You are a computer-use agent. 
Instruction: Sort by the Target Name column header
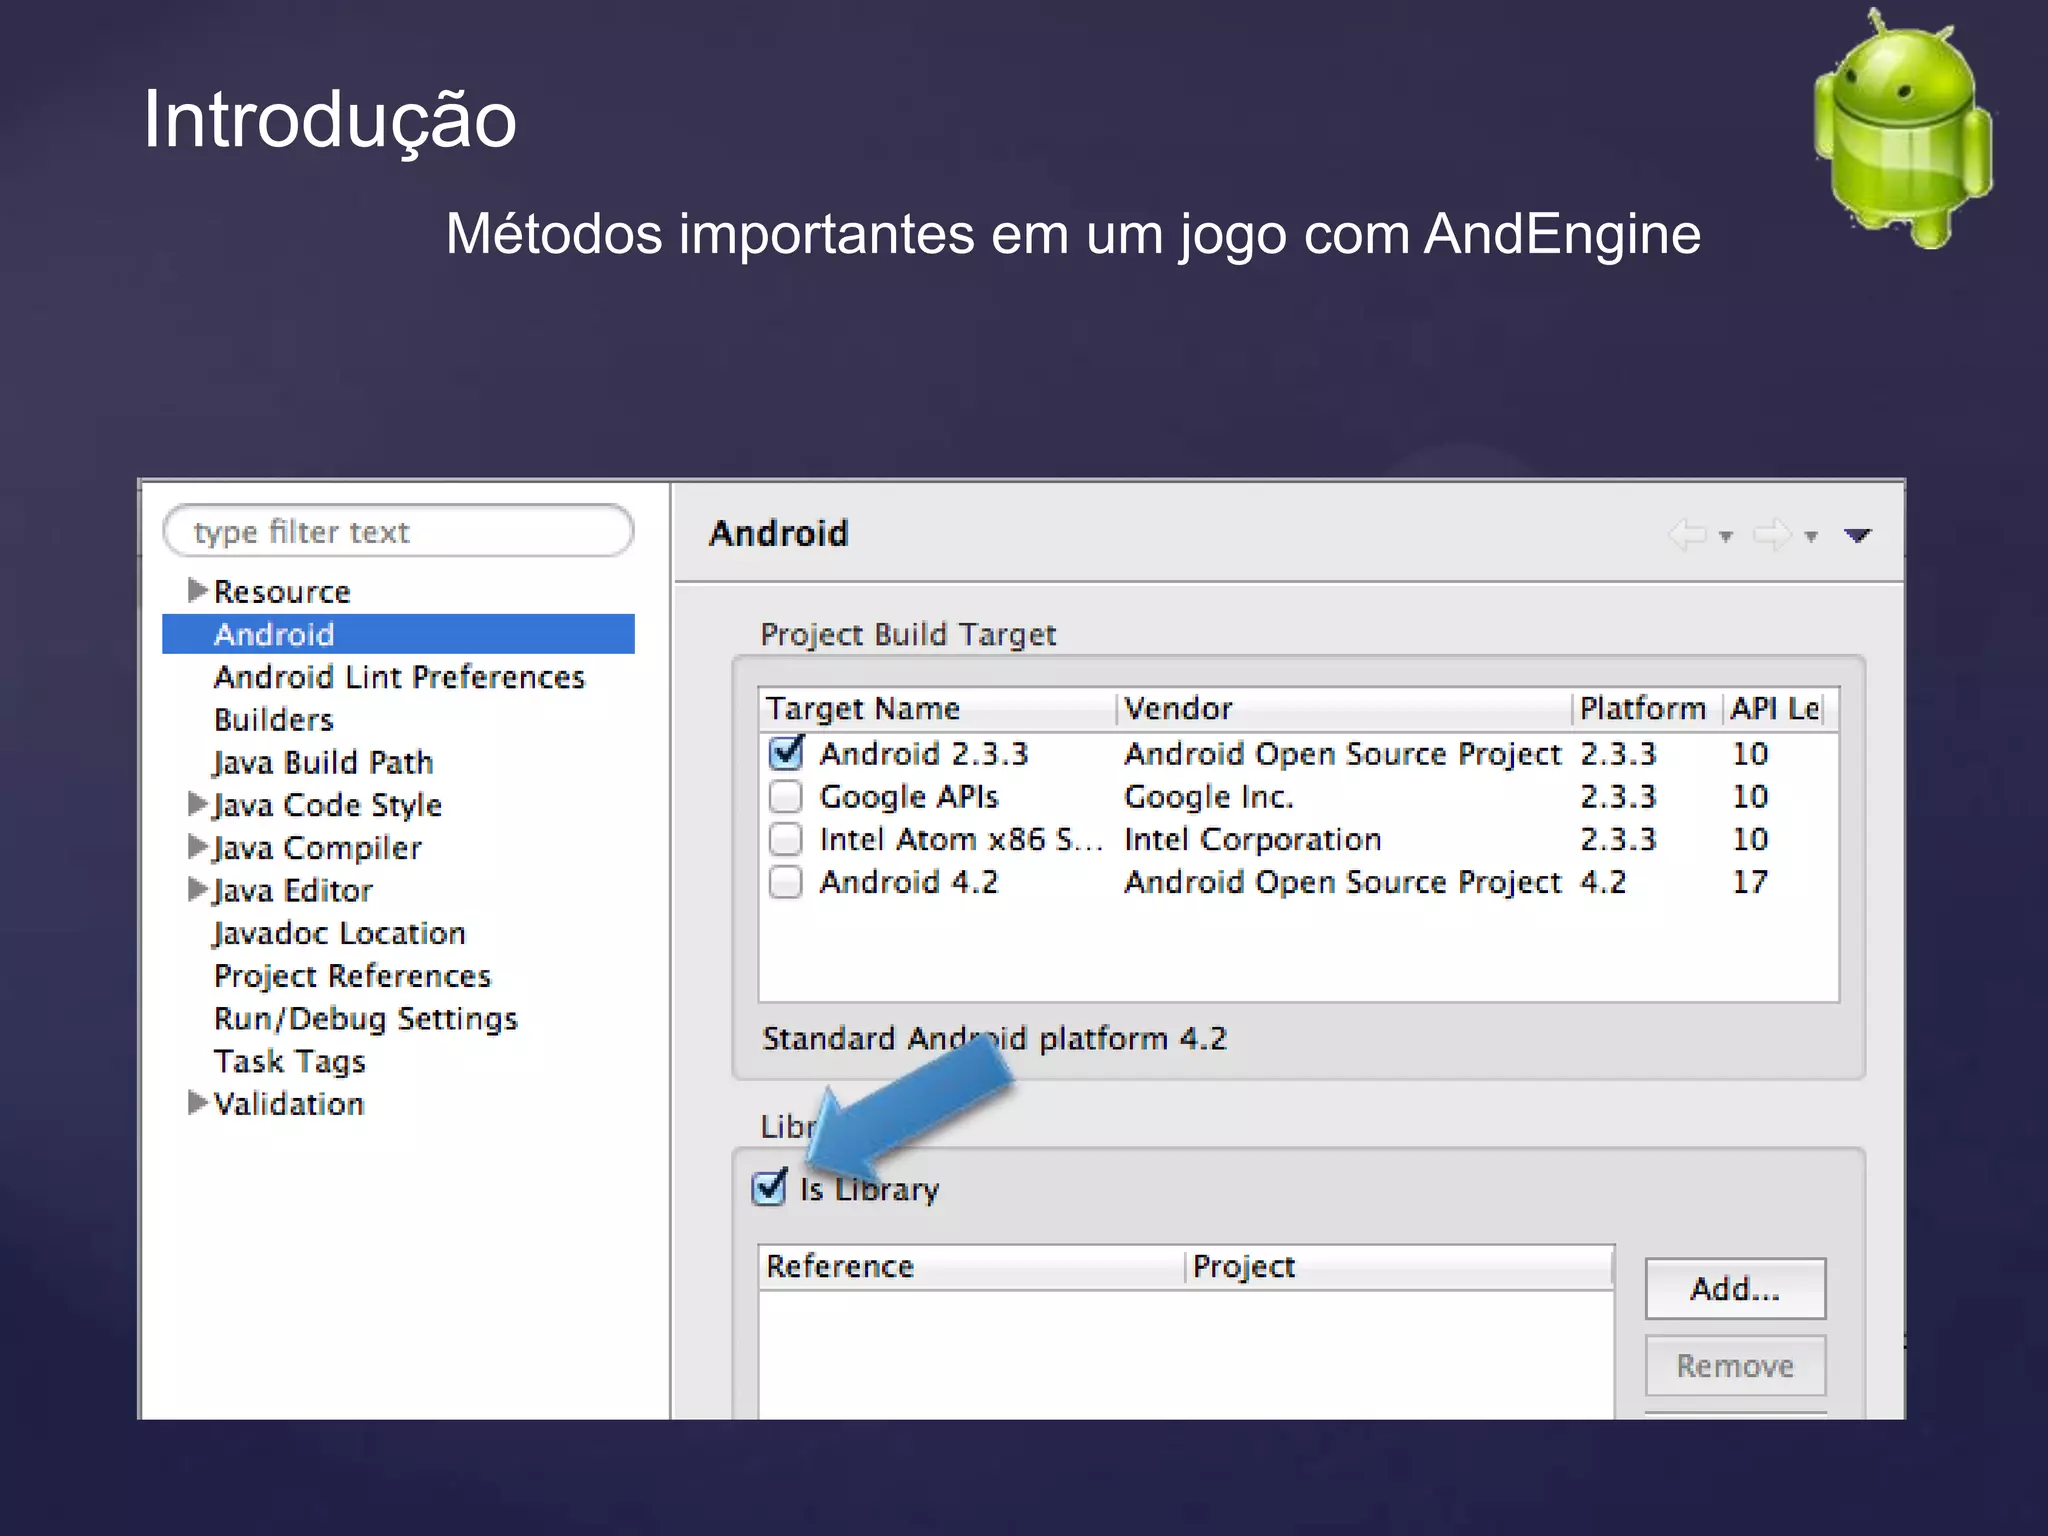pyautogui.click(x=936, y=709)
